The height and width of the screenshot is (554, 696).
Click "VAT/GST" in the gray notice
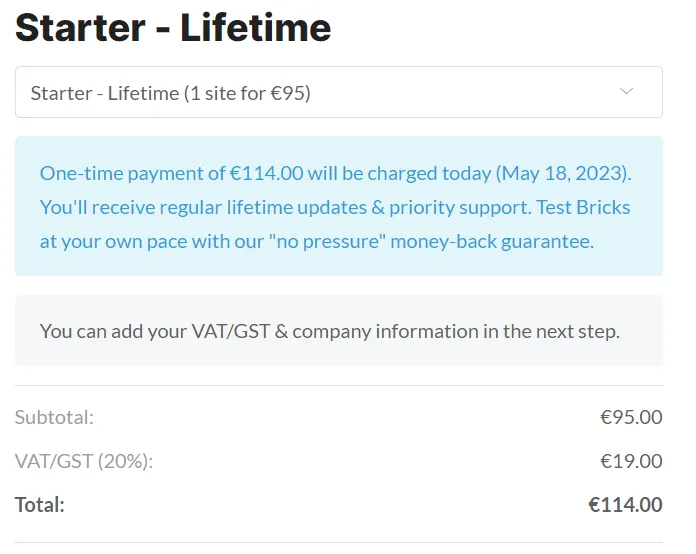click(230, 331)
